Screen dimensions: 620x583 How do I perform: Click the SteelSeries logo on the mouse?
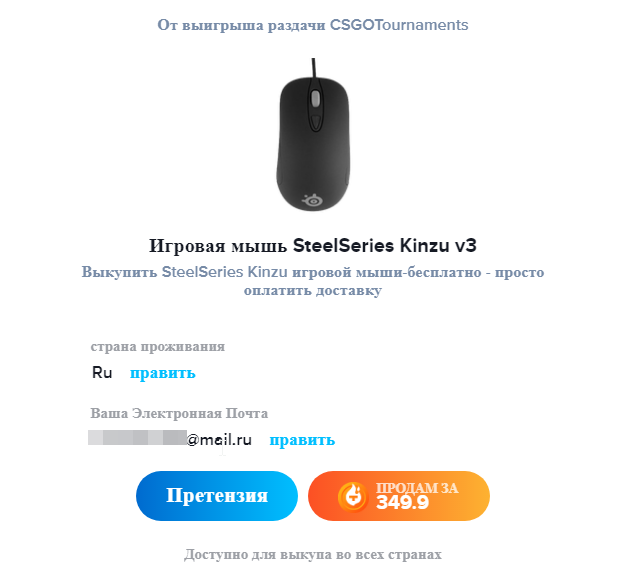312,200
